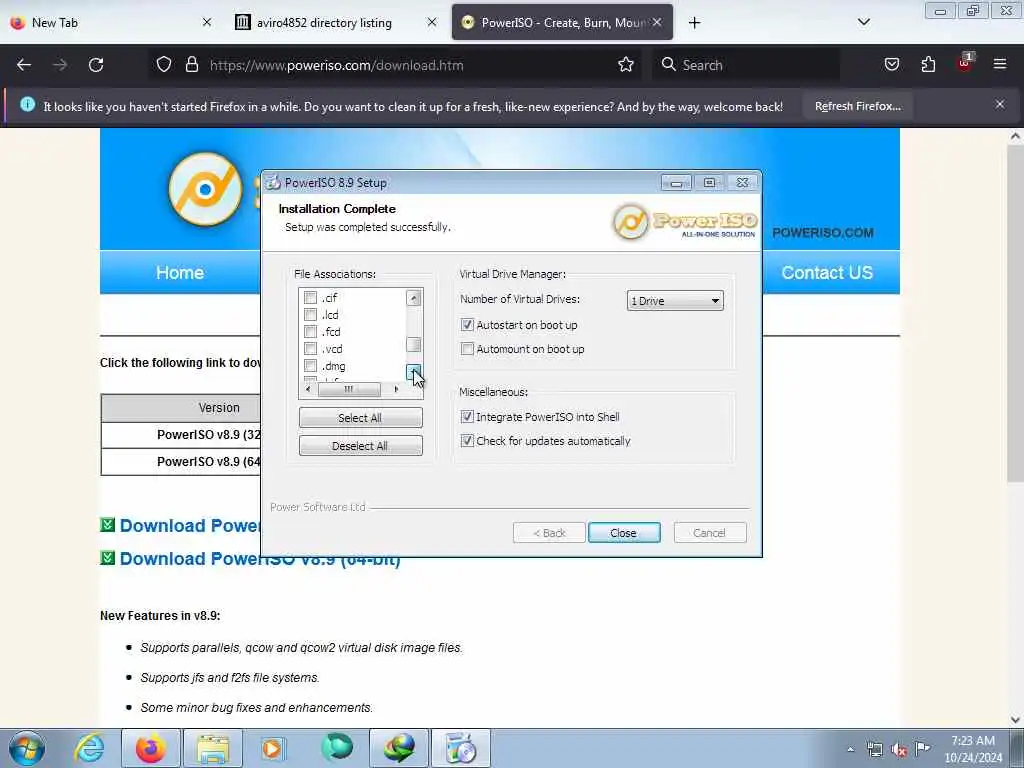Open Save to Pocket icon

point(891,65)
